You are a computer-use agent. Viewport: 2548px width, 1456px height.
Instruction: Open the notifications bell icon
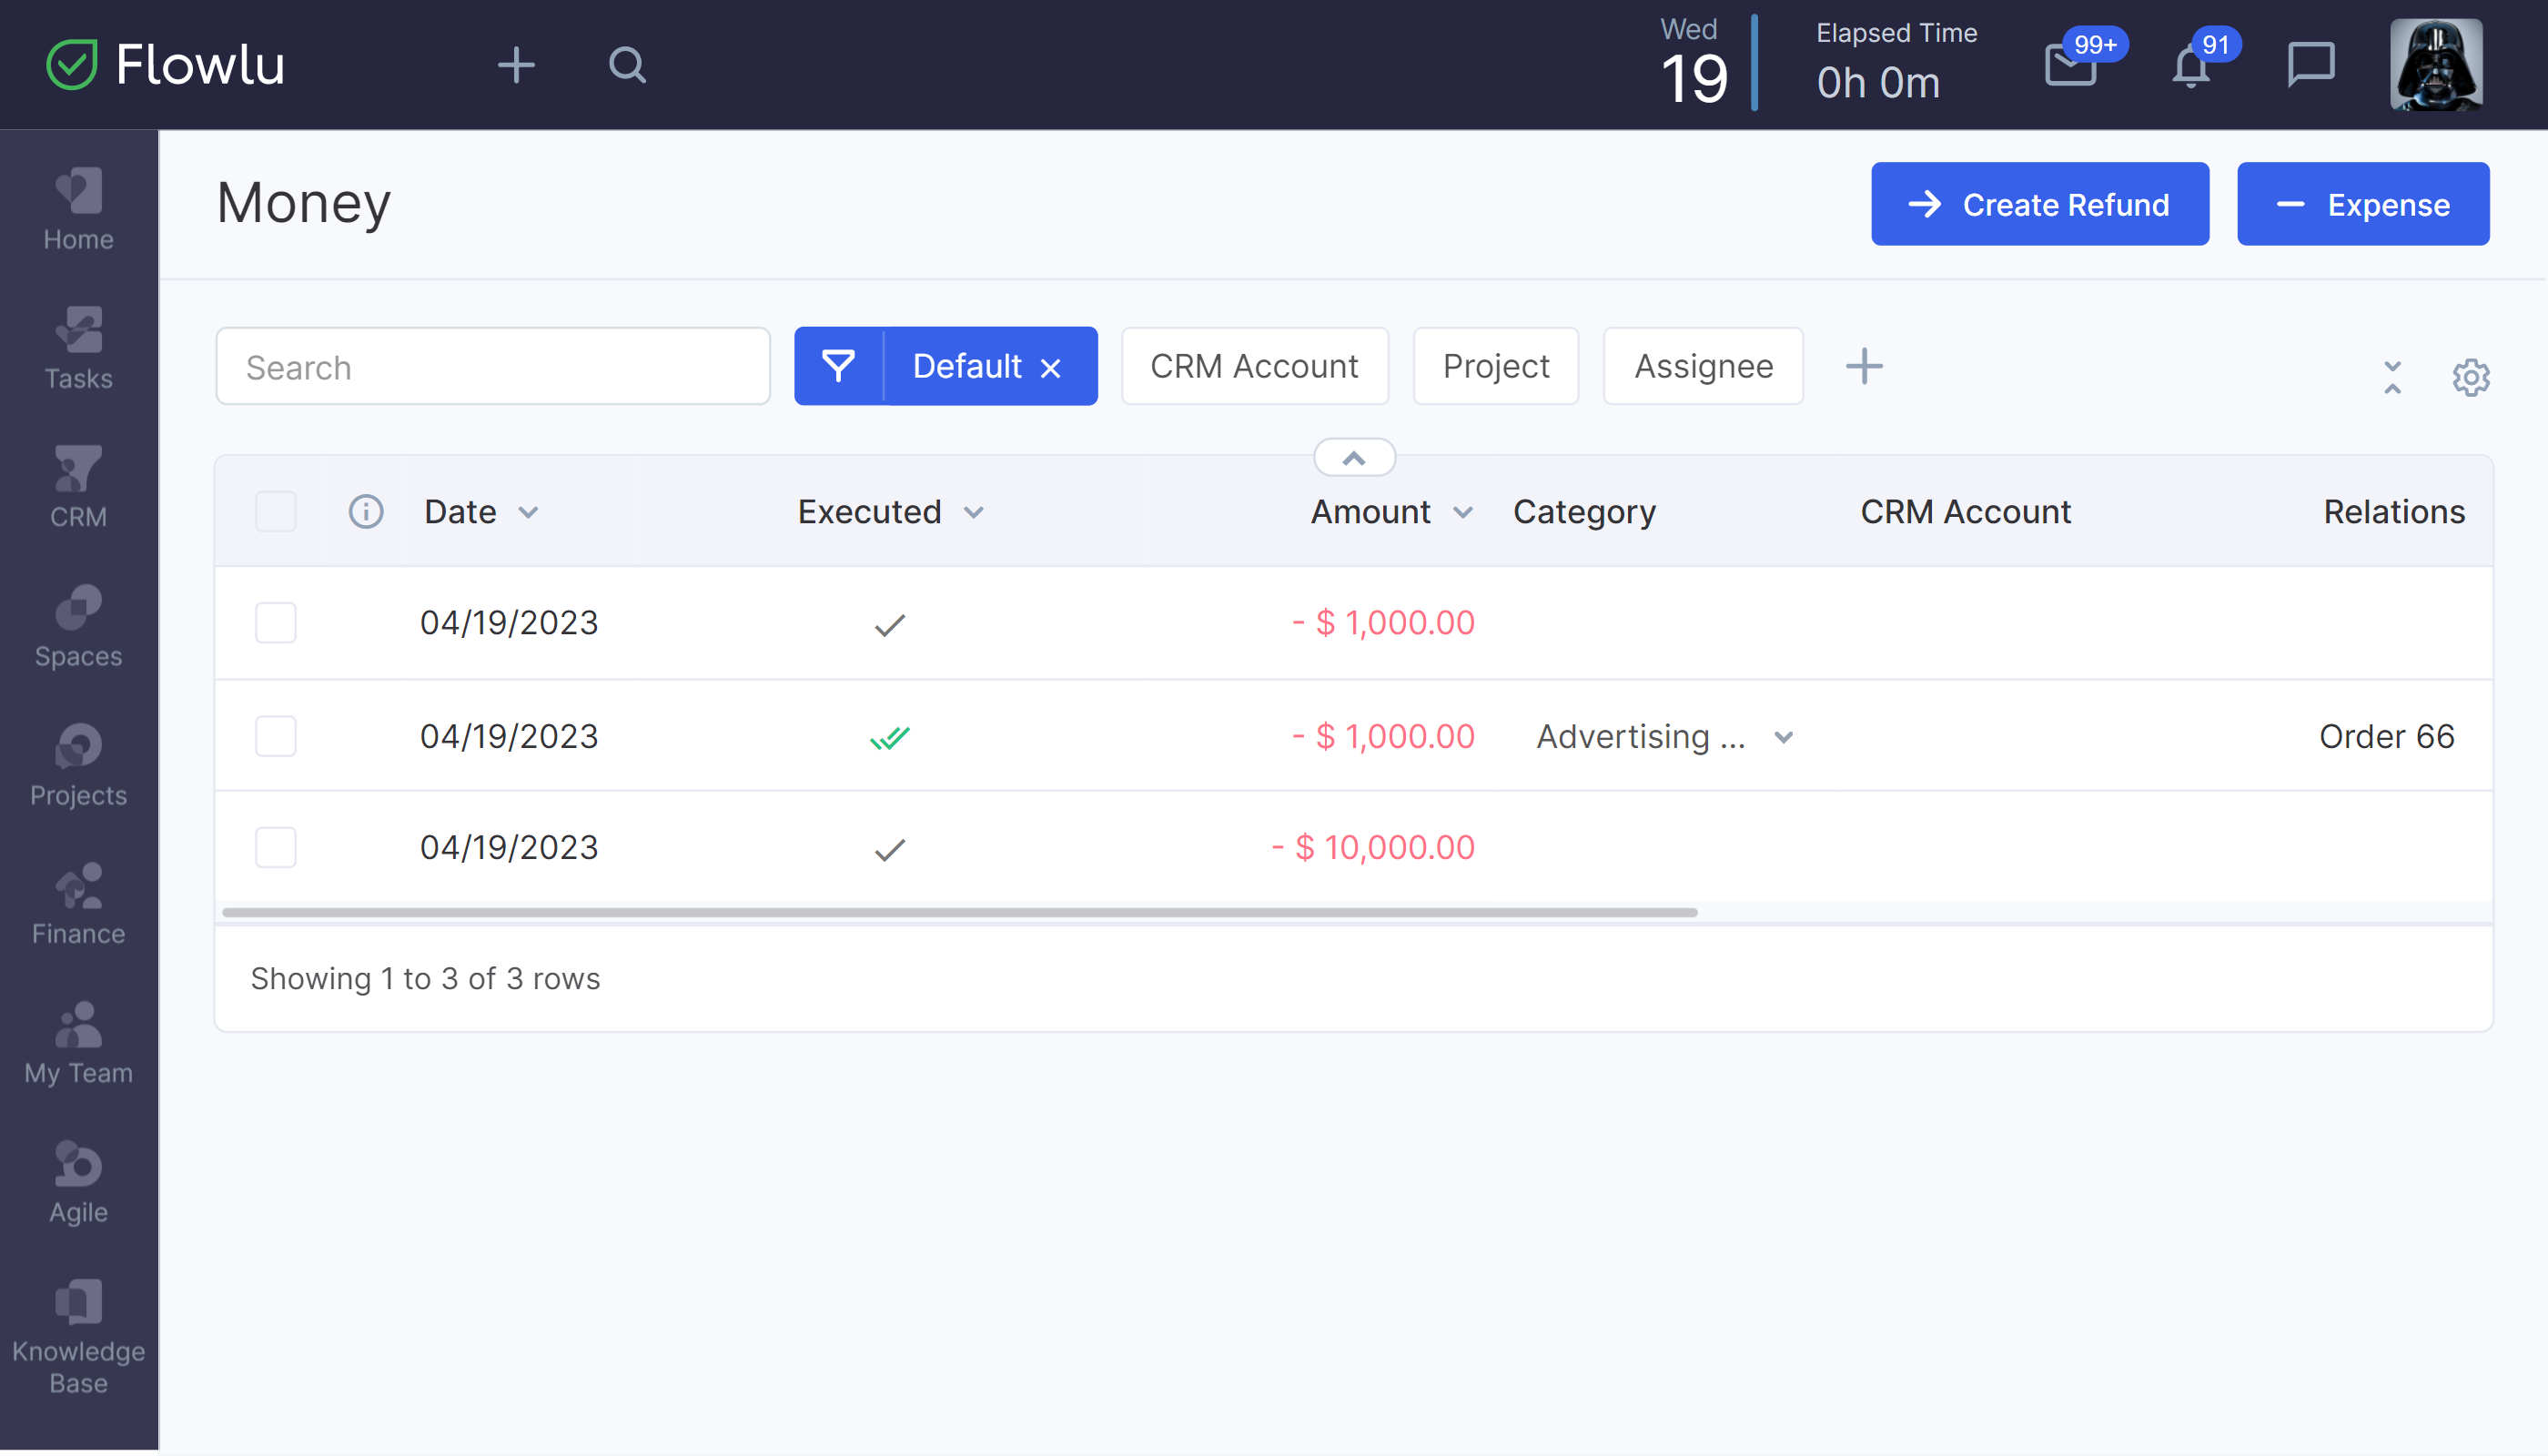coord(2190,68)
